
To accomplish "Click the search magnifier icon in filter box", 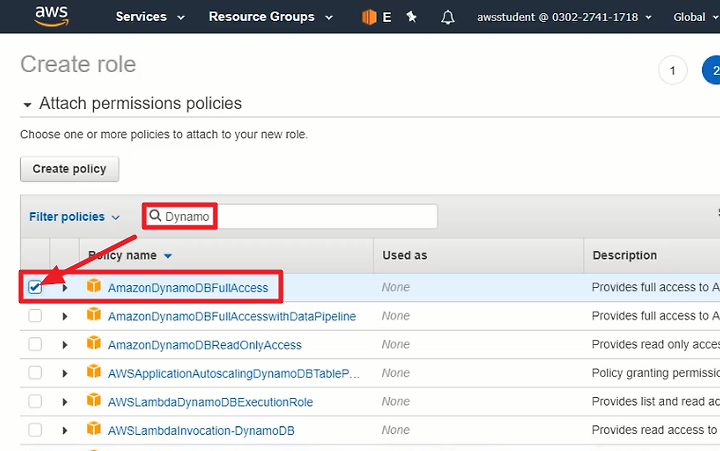I will (155, 216).
